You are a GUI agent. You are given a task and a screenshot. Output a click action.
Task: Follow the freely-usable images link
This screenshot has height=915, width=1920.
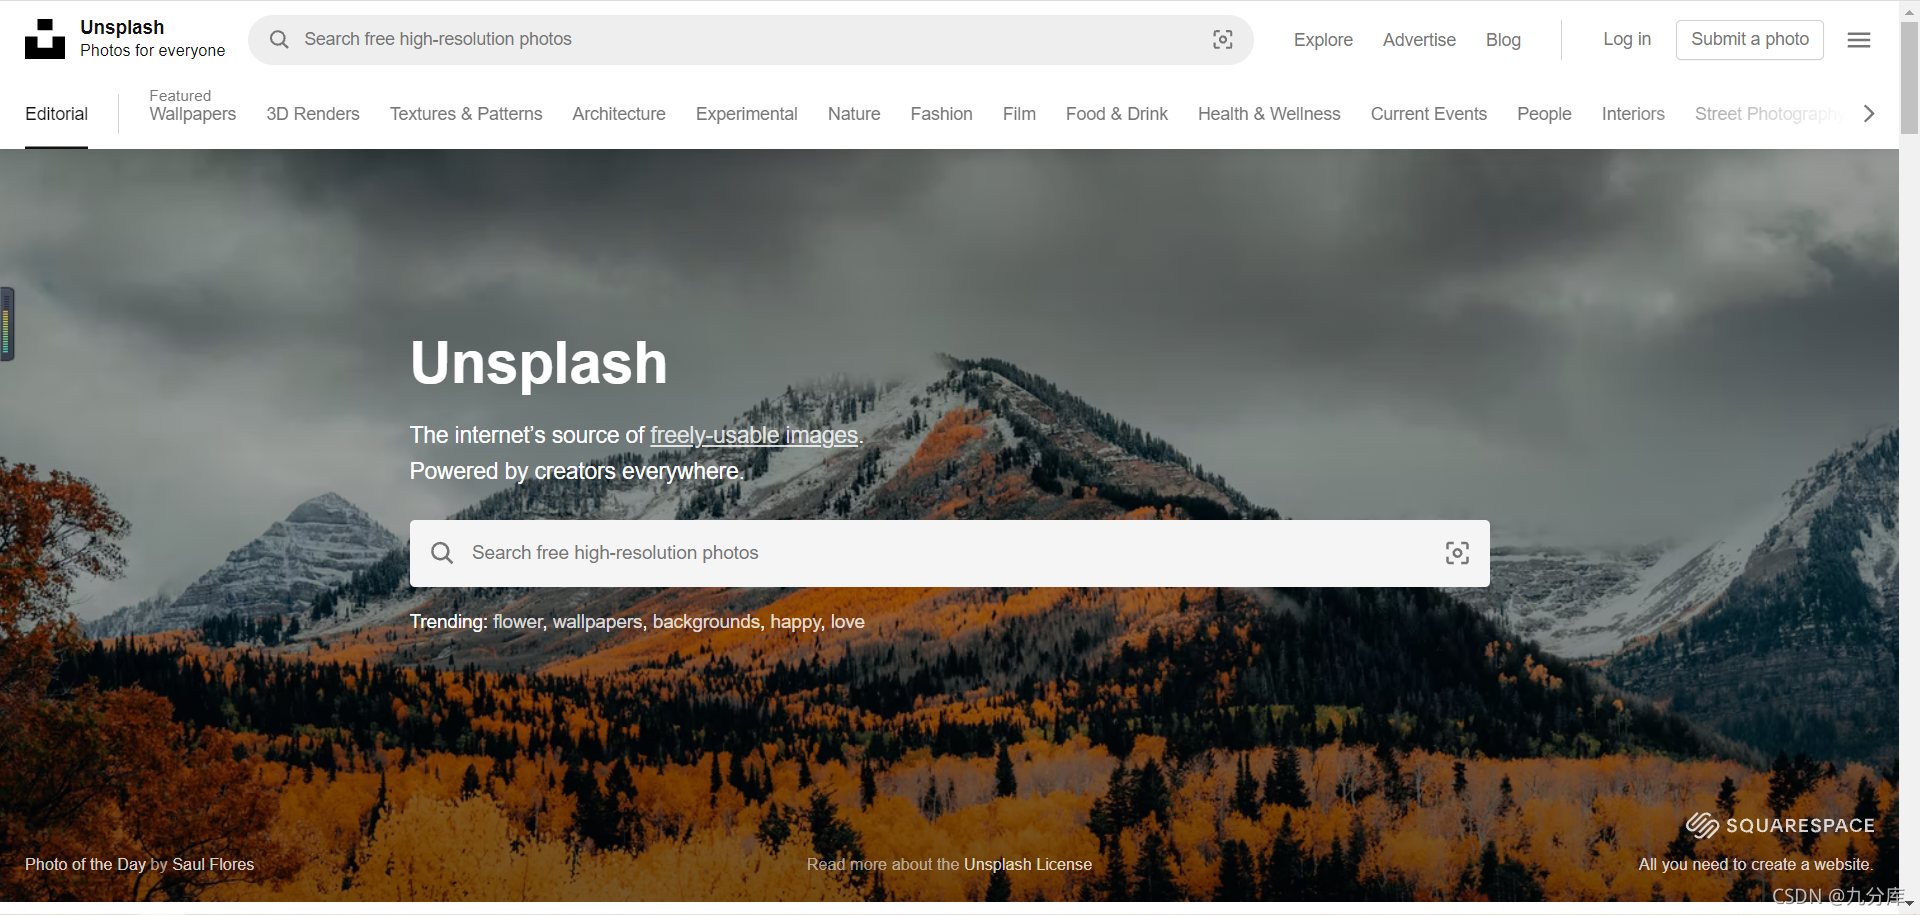point(754,435)
